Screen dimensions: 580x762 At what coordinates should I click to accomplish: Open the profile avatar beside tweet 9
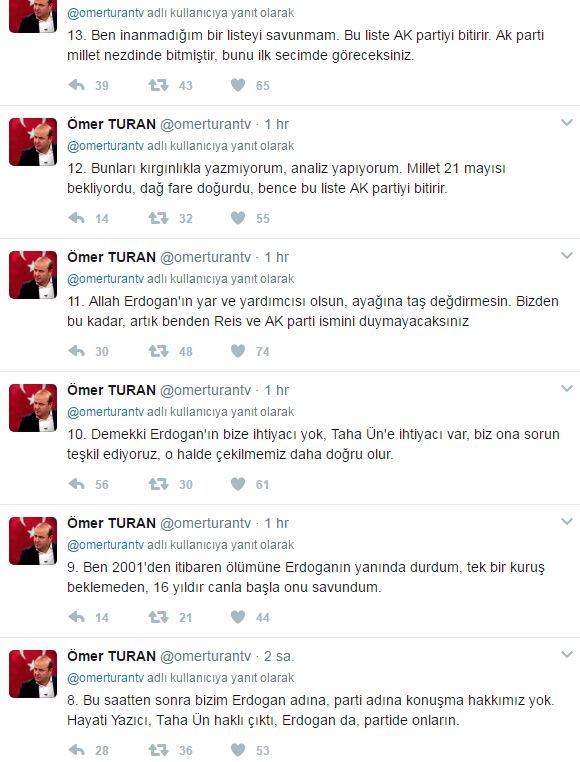pyautogui.click(x=33, y=541)
